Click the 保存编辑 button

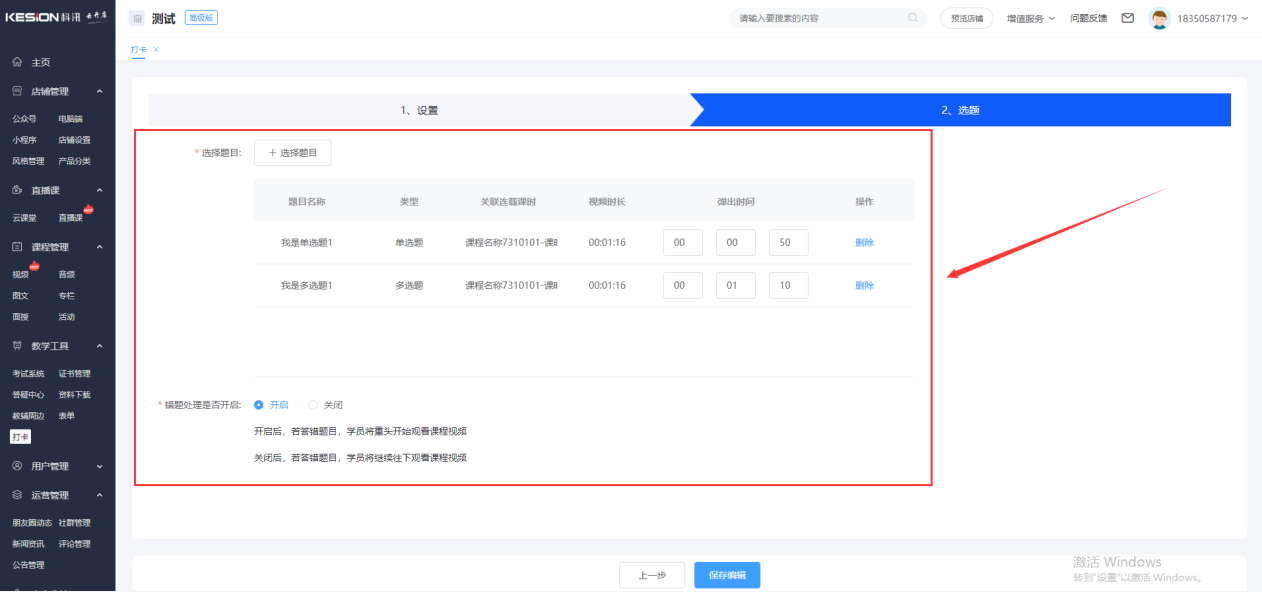[x=727, y=575]
